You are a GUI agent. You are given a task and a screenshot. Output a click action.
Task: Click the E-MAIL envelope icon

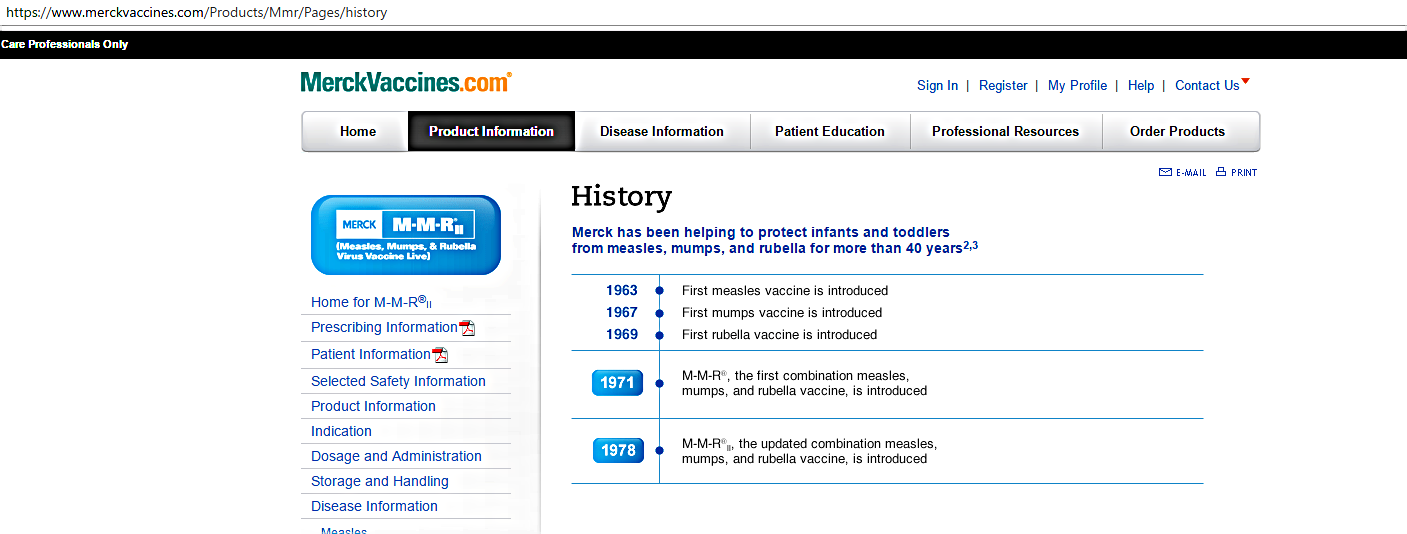click(1165, 172)
